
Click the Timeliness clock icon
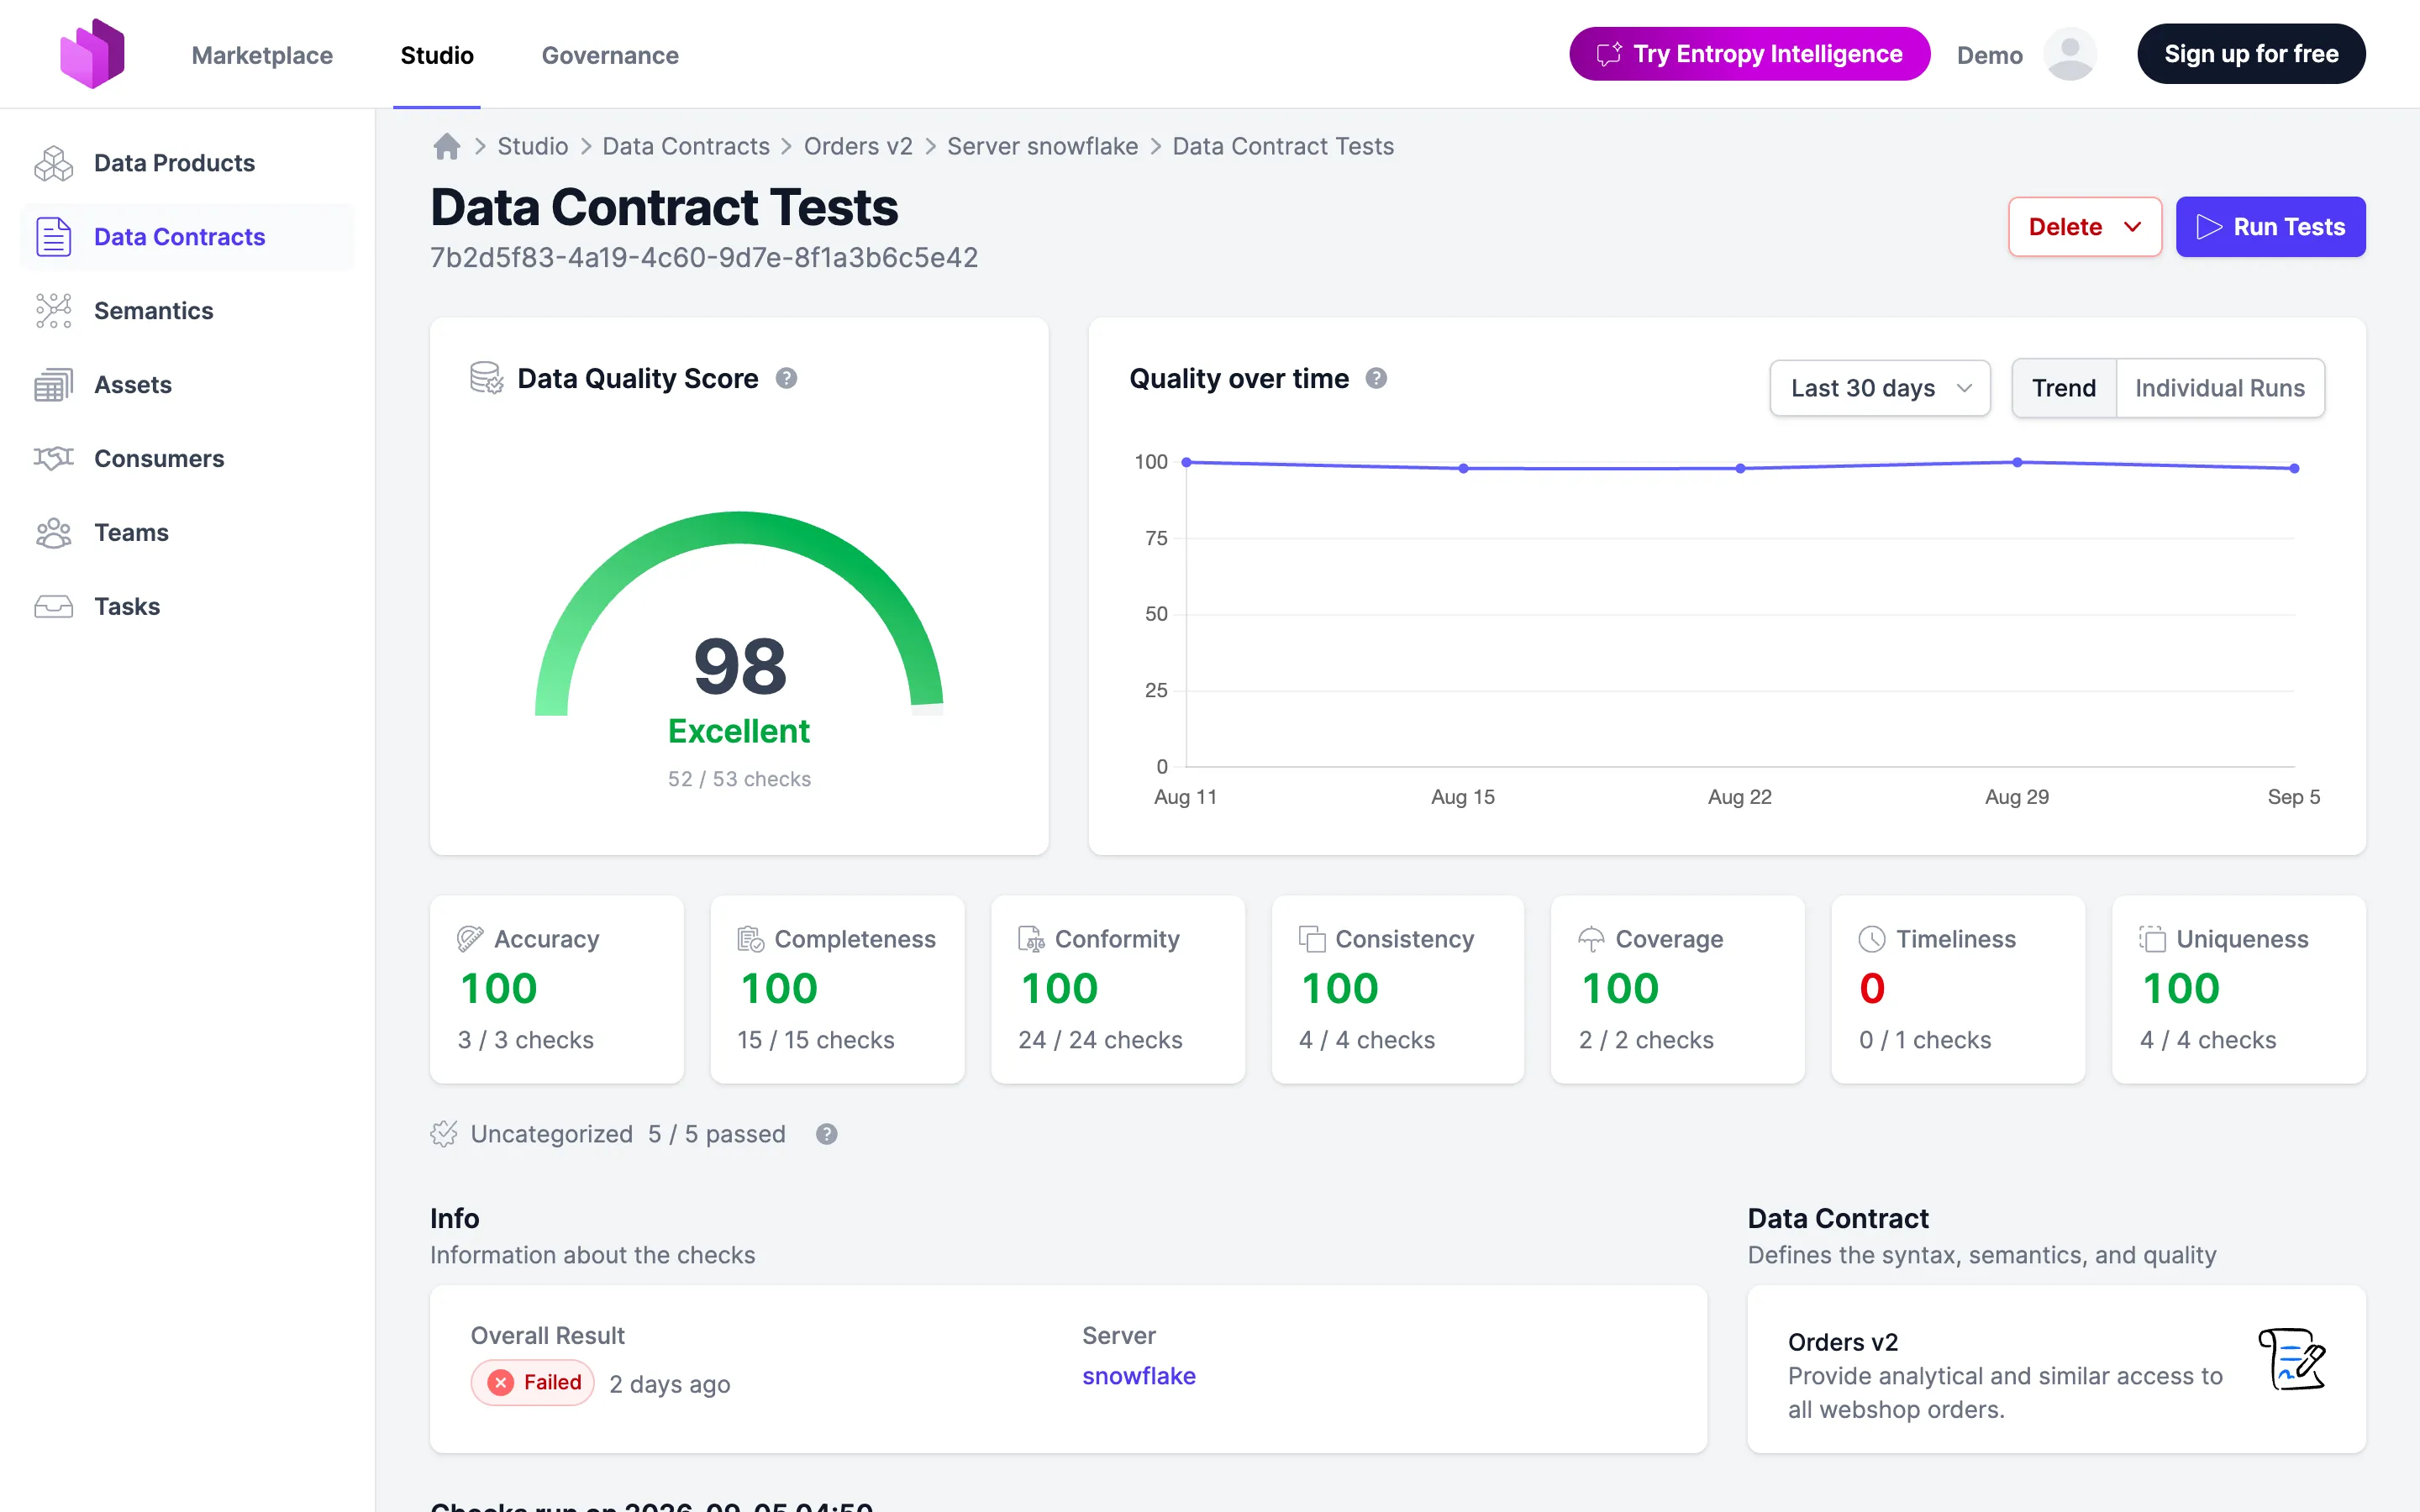click(1871, 939)
